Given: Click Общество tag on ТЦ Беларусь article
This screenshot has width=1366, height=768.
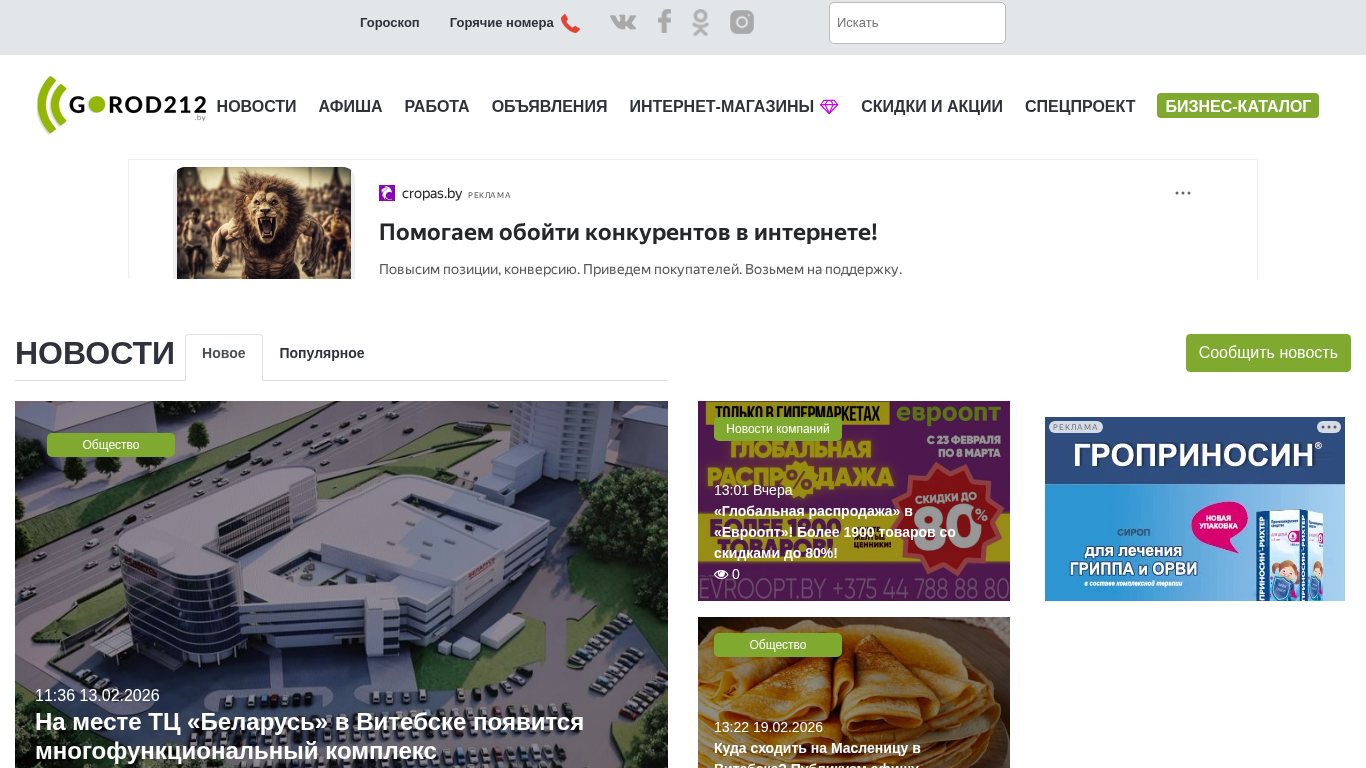Looking at the screenshot, I should (x=111, y=445).
